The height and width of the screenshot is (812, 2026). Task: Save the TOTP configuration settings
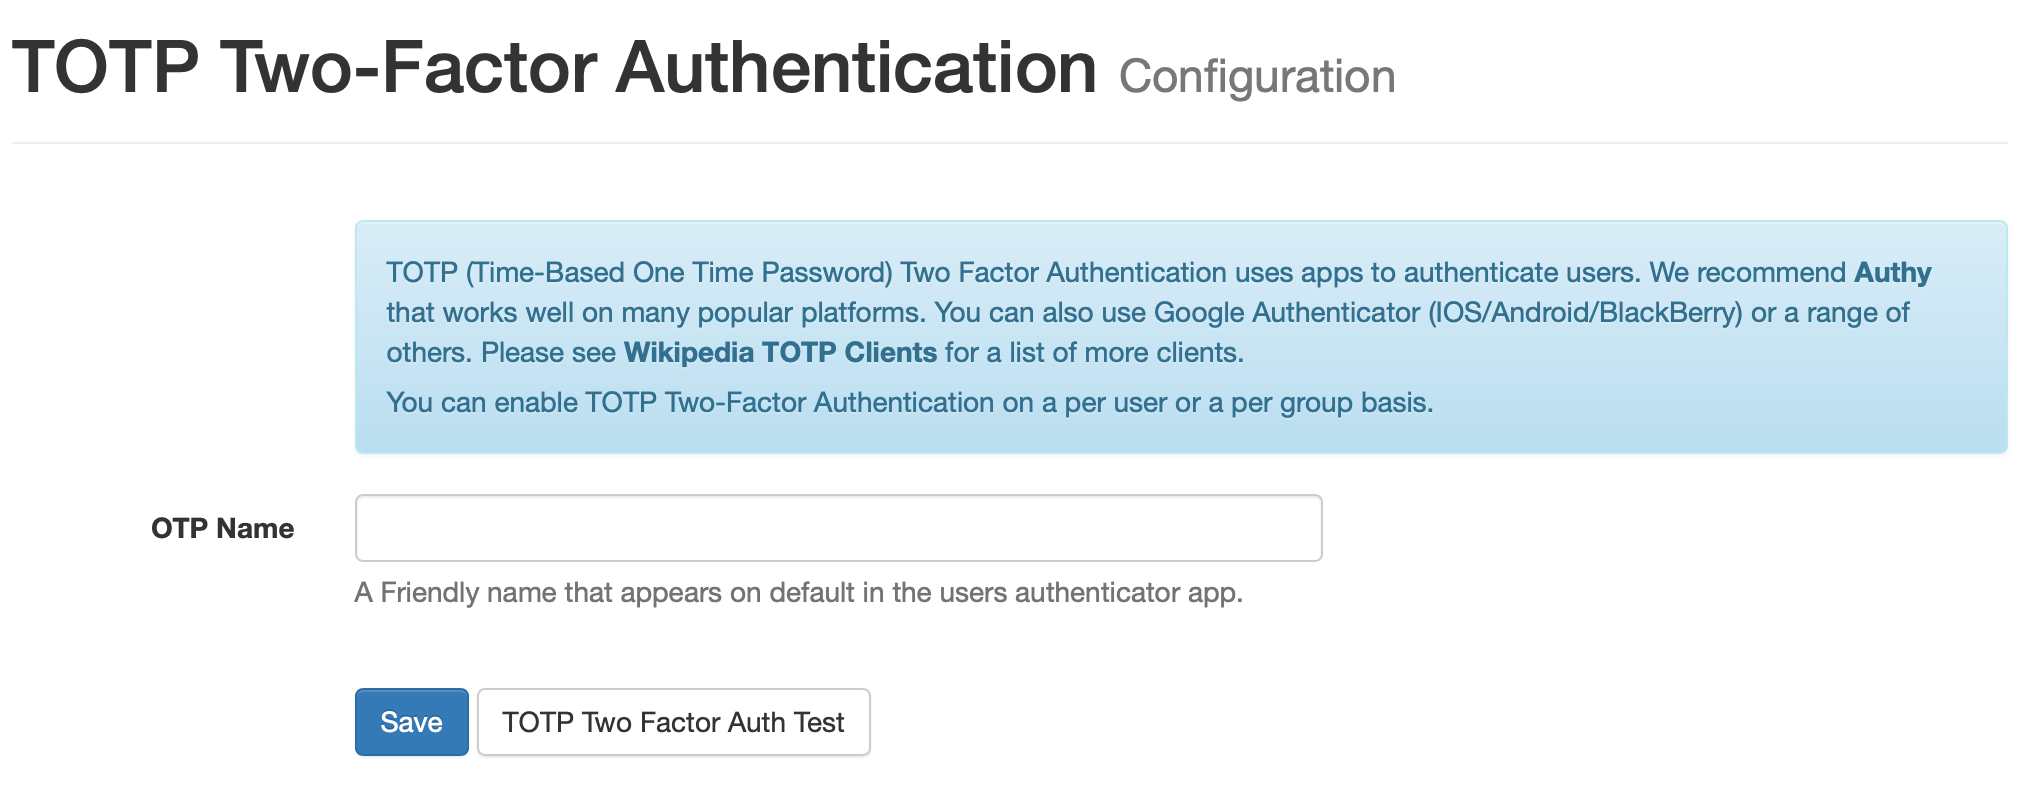click(411, 722)
